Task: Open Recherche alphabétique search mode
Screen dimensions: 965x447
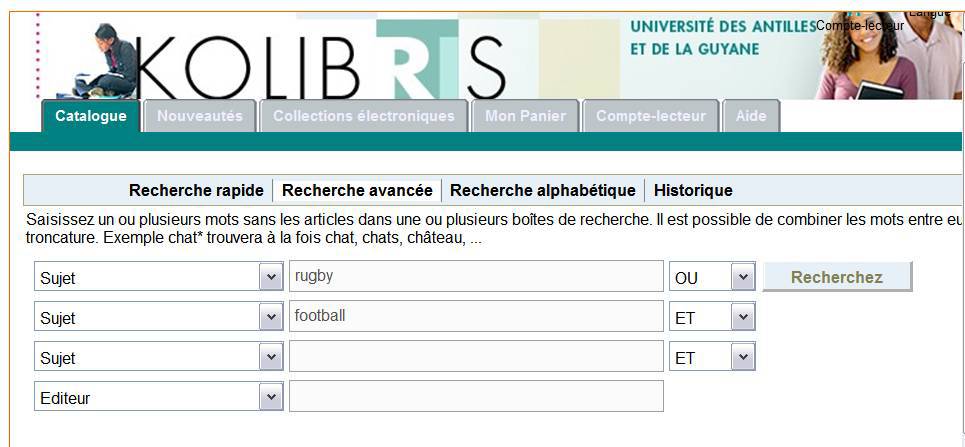Action: [543, 190]
